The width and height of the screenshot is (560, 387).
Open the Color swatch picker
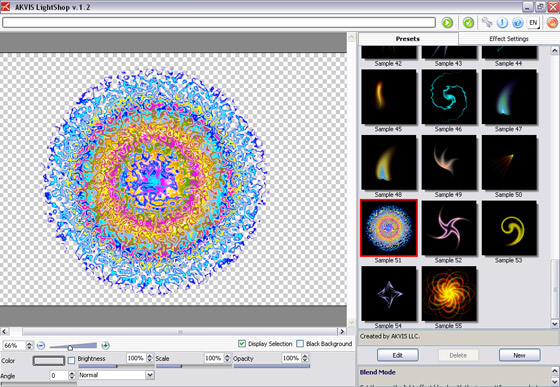(49, 361)
